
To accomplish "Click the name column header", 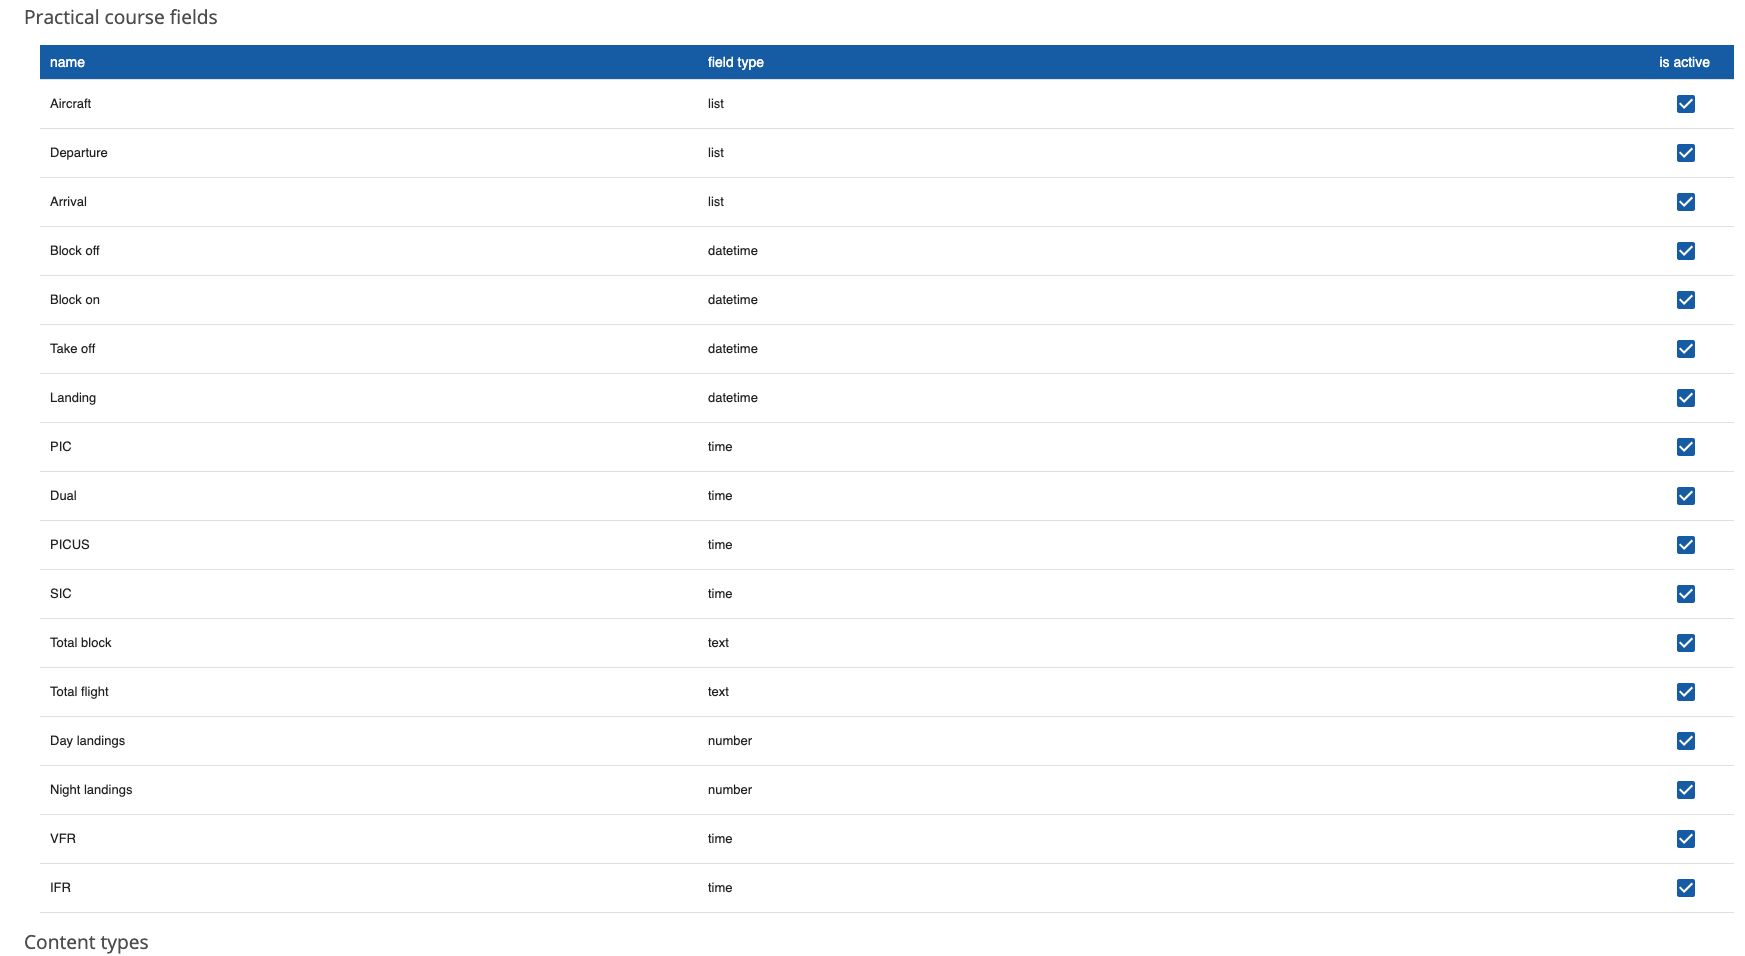I will (x=67, y=62).
